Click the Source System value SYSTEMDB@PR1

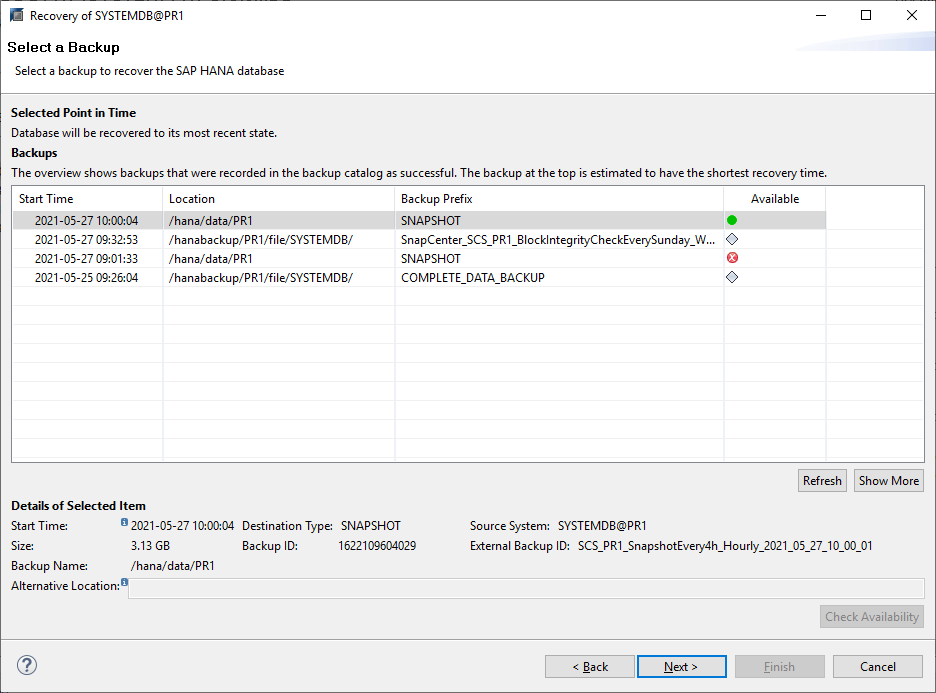(x=602, y=526)
